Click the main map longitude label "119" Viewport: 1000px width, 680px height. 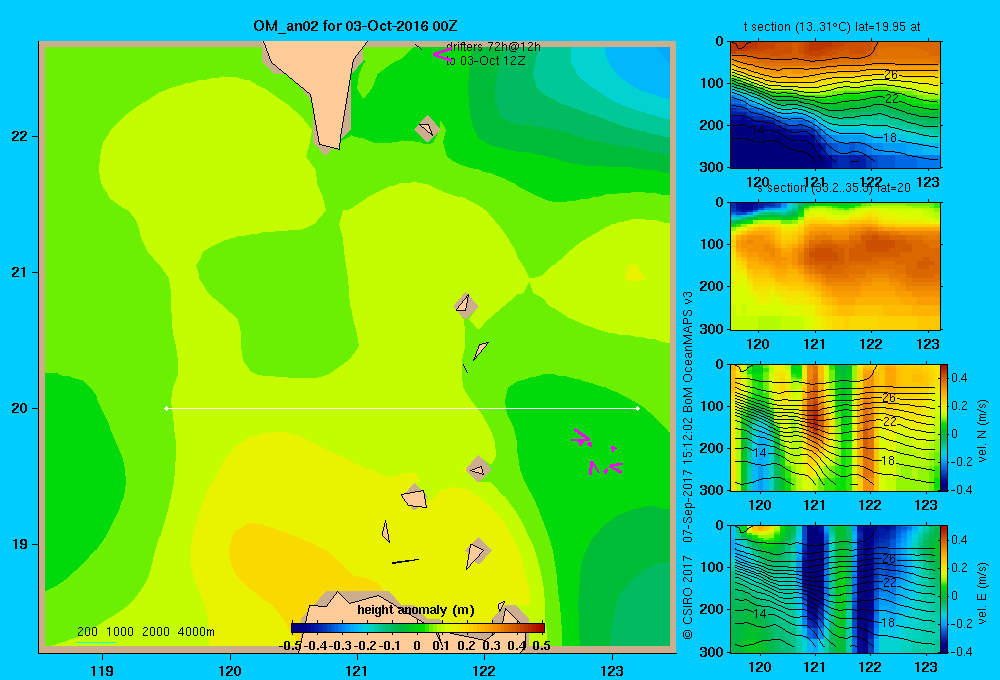click(102, 670)
